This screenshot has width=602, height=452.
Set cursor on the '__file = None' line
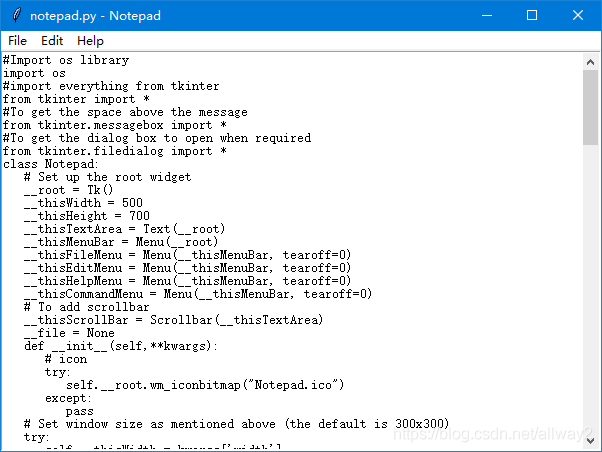[69, 333]
